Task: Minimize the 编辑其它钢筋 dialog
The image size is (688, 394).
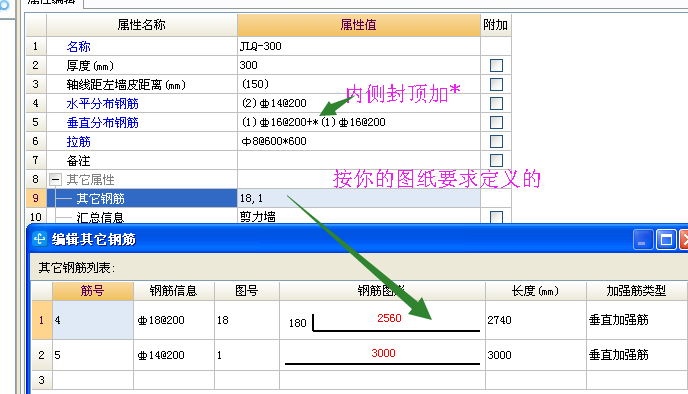Action: (x=643, y=240)
